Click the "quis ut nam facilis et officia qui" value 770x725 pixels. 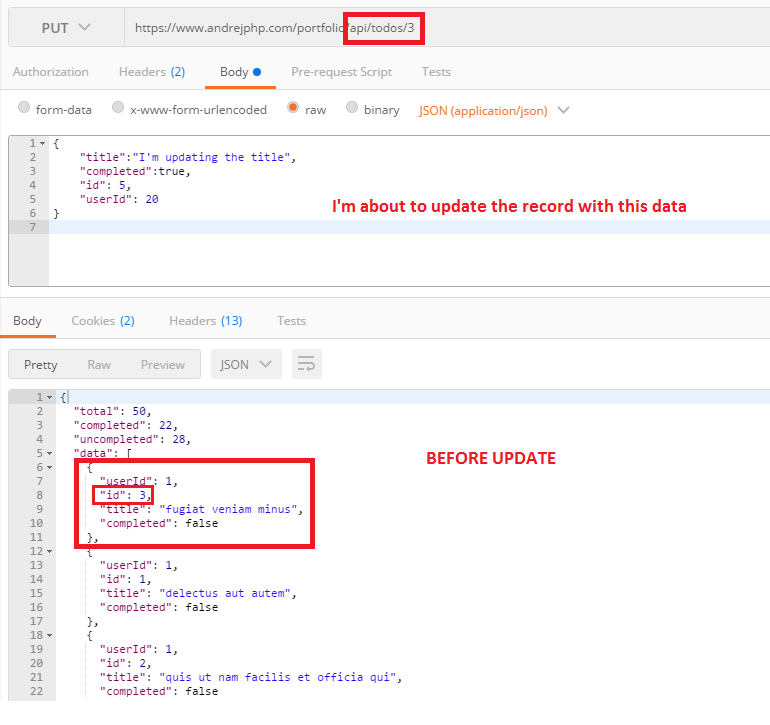click(278, 677)
